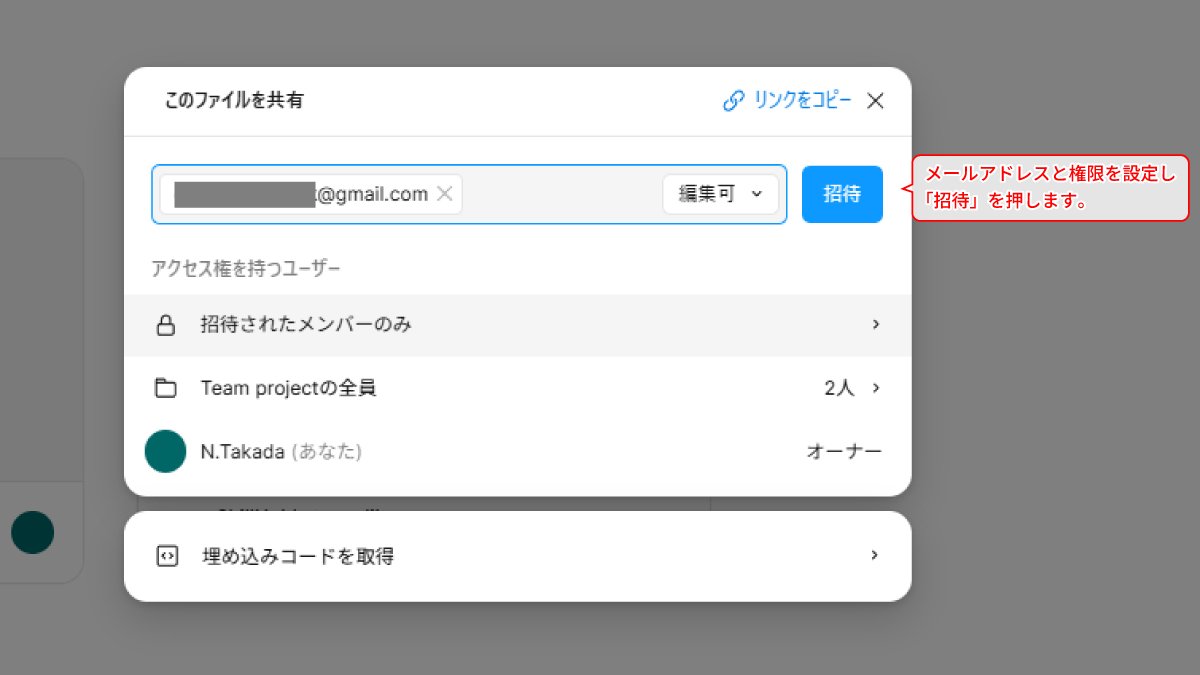Click the lock icon for invited members

166,325
